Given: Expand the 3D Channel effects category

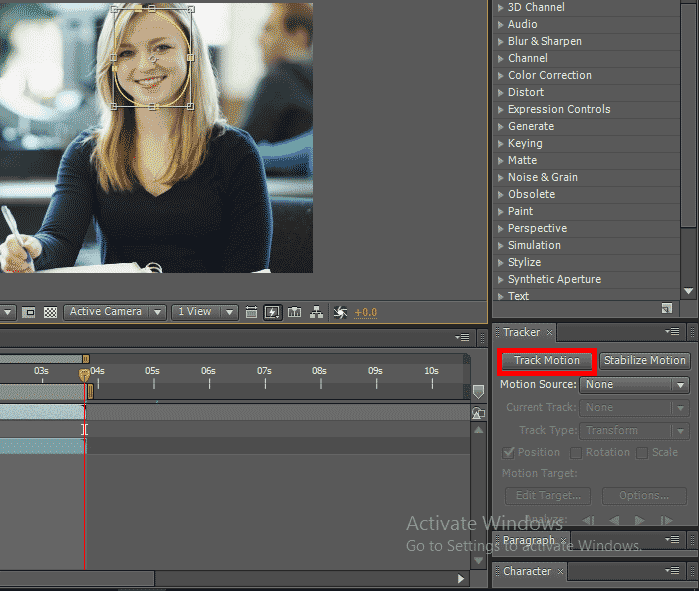Looking at the screenshot, I should [501, 8].
